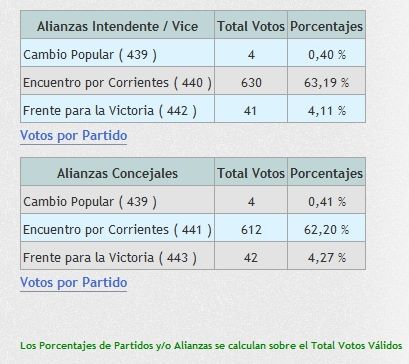Click Frente para la Victoria ( 443 ) row
This screenshot has width=409, height=364.
tap(193, 256)
